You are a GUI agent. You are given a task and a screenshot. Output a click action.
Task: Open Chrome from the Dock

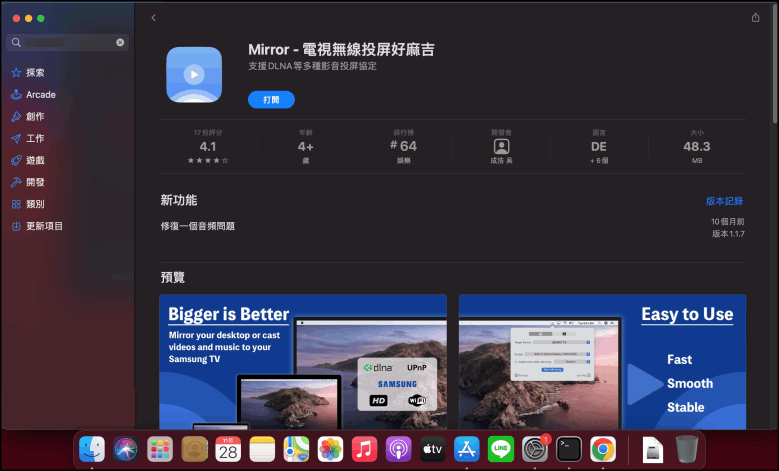coord(603,449)
